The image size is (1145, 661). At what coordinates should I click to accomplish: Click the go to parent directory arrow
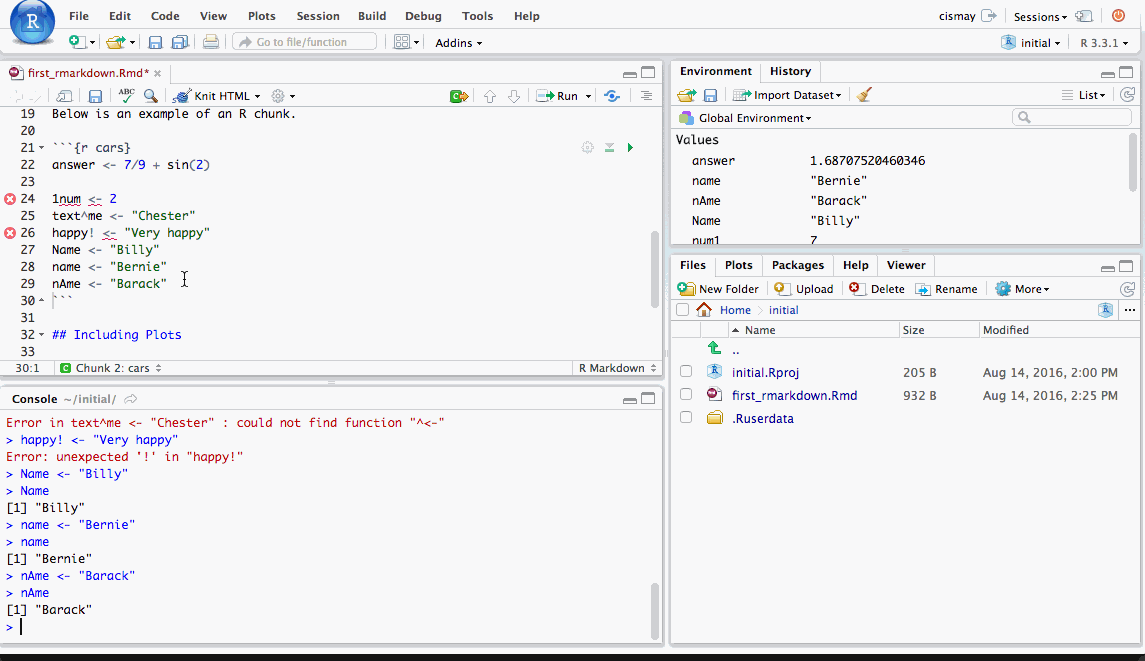(714, 348)
